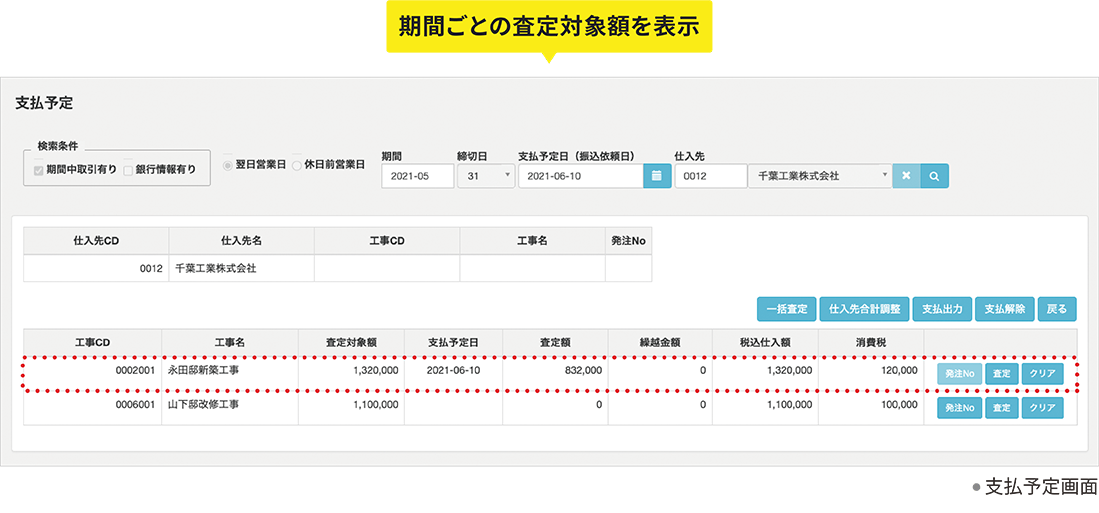
Task: Toggle 期間中取引有り checkbox
Action: [x=38, y=170]
